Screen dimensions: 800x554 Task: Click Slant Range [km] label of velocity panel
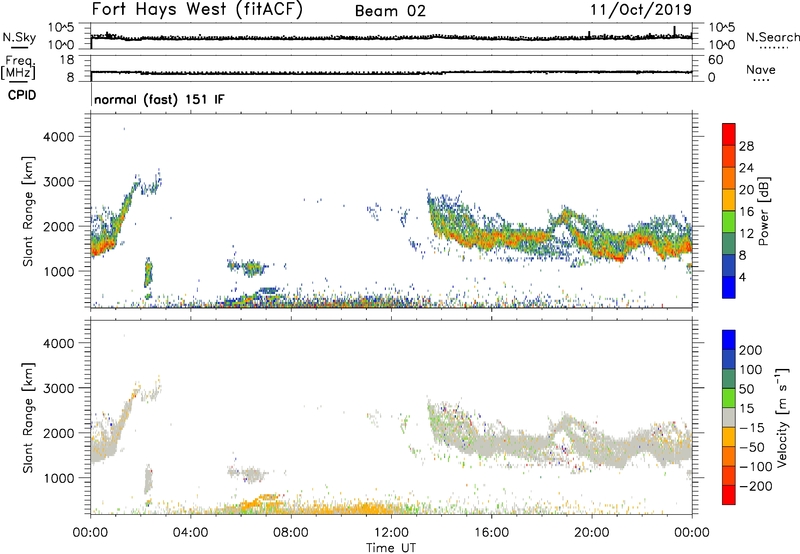click(28, 417)
